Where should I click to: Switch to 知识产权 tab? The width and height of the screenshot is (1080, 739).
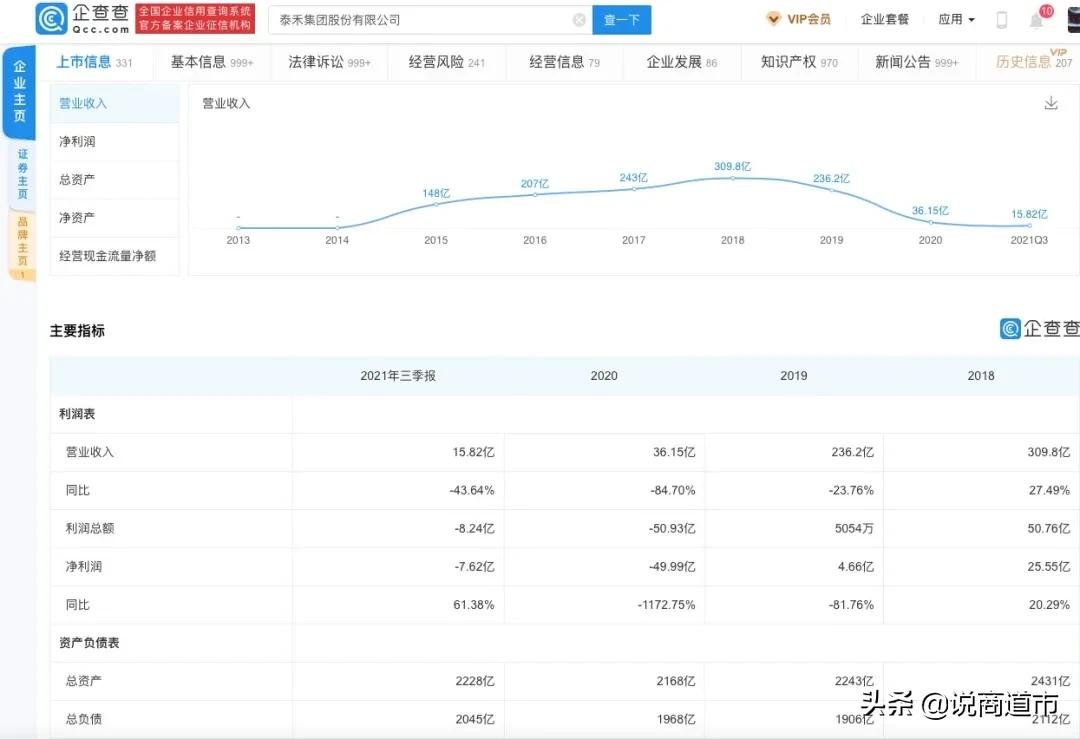[799, 62]
